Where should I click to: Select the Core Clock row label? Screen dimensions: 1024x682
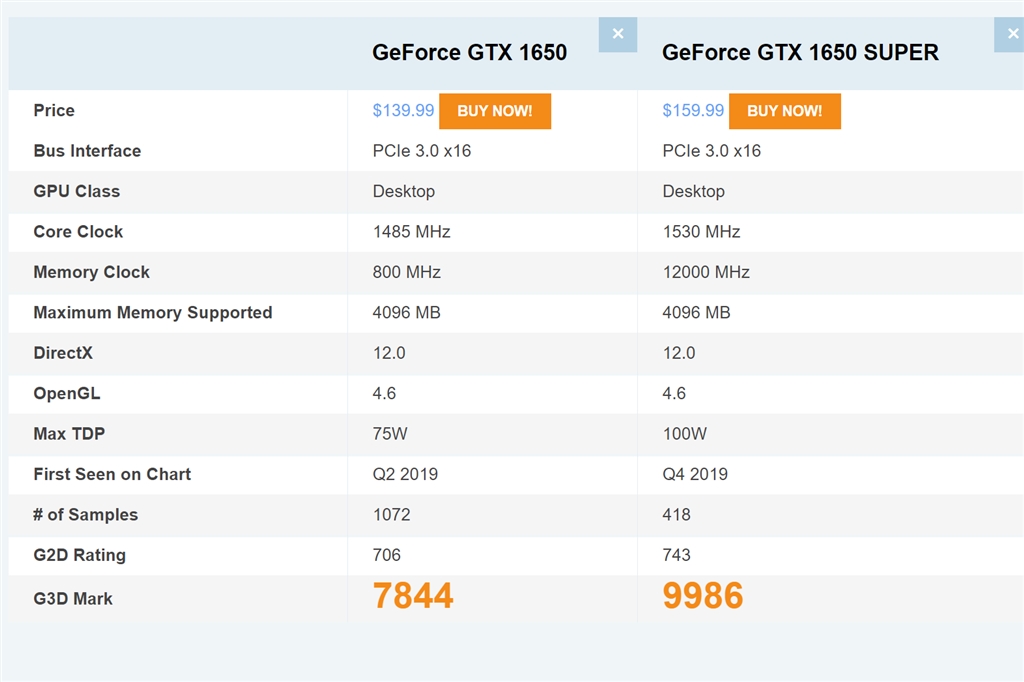(78, 232)
